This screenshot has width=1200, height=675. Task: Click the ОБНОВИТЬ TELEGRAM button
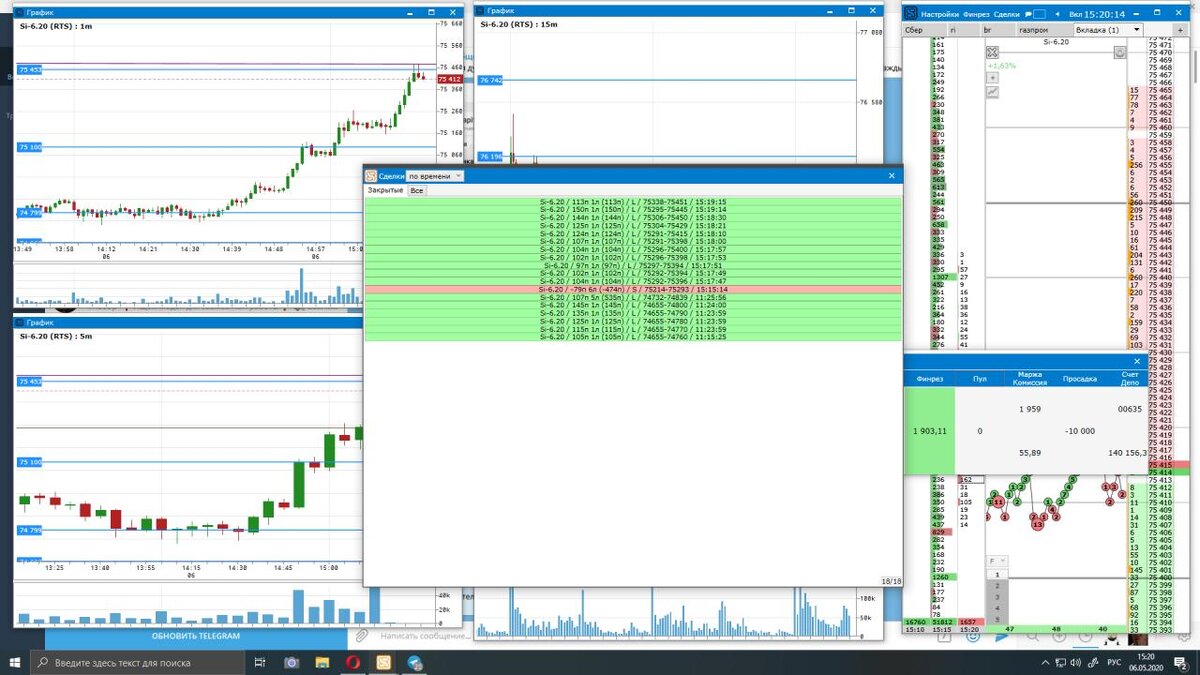coord(196,636)
